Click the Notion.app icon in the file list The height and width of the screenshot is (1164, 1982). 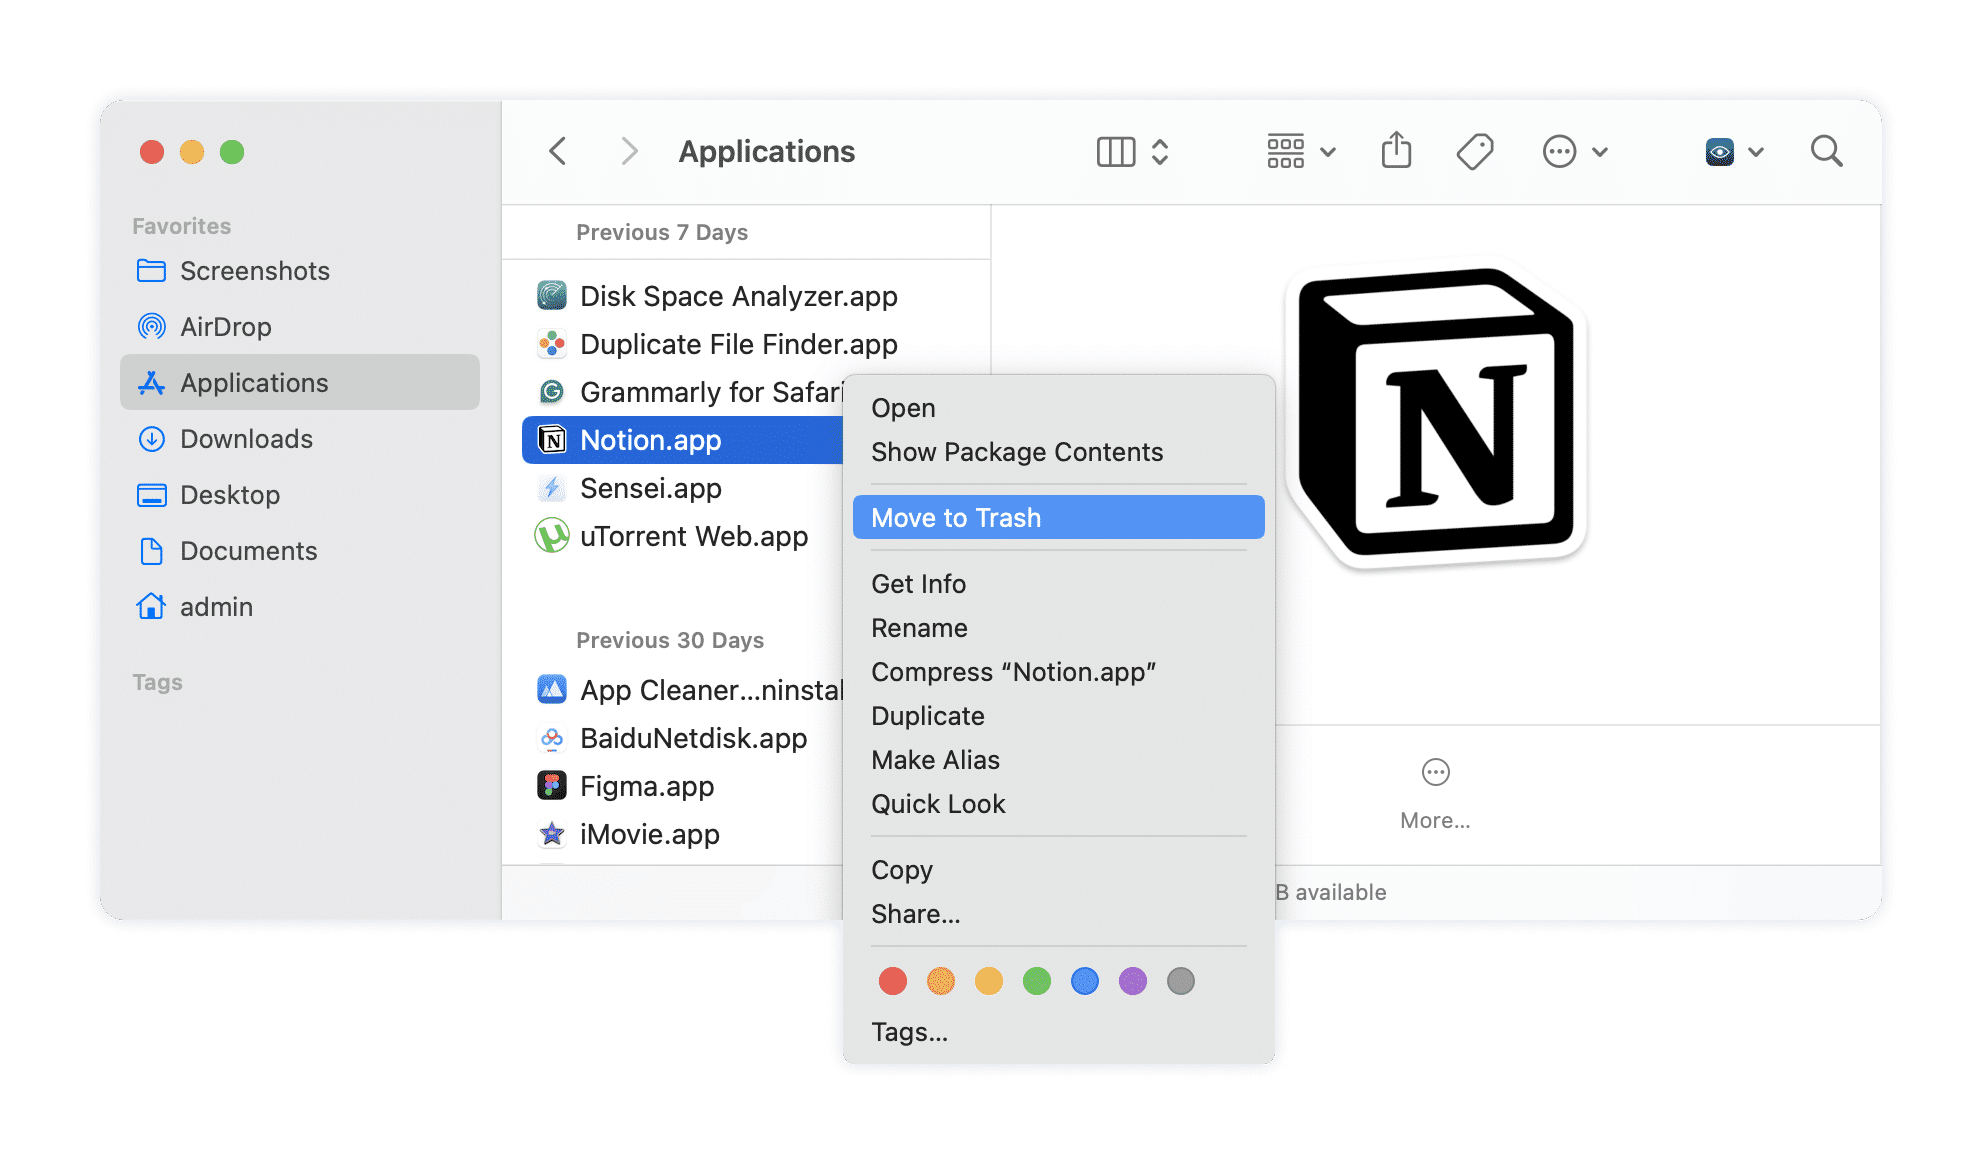click(x=553, y=440)
